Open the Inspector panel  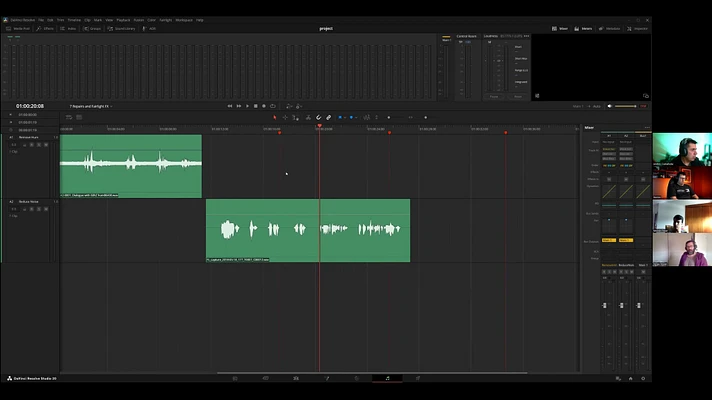click(638, 29)
